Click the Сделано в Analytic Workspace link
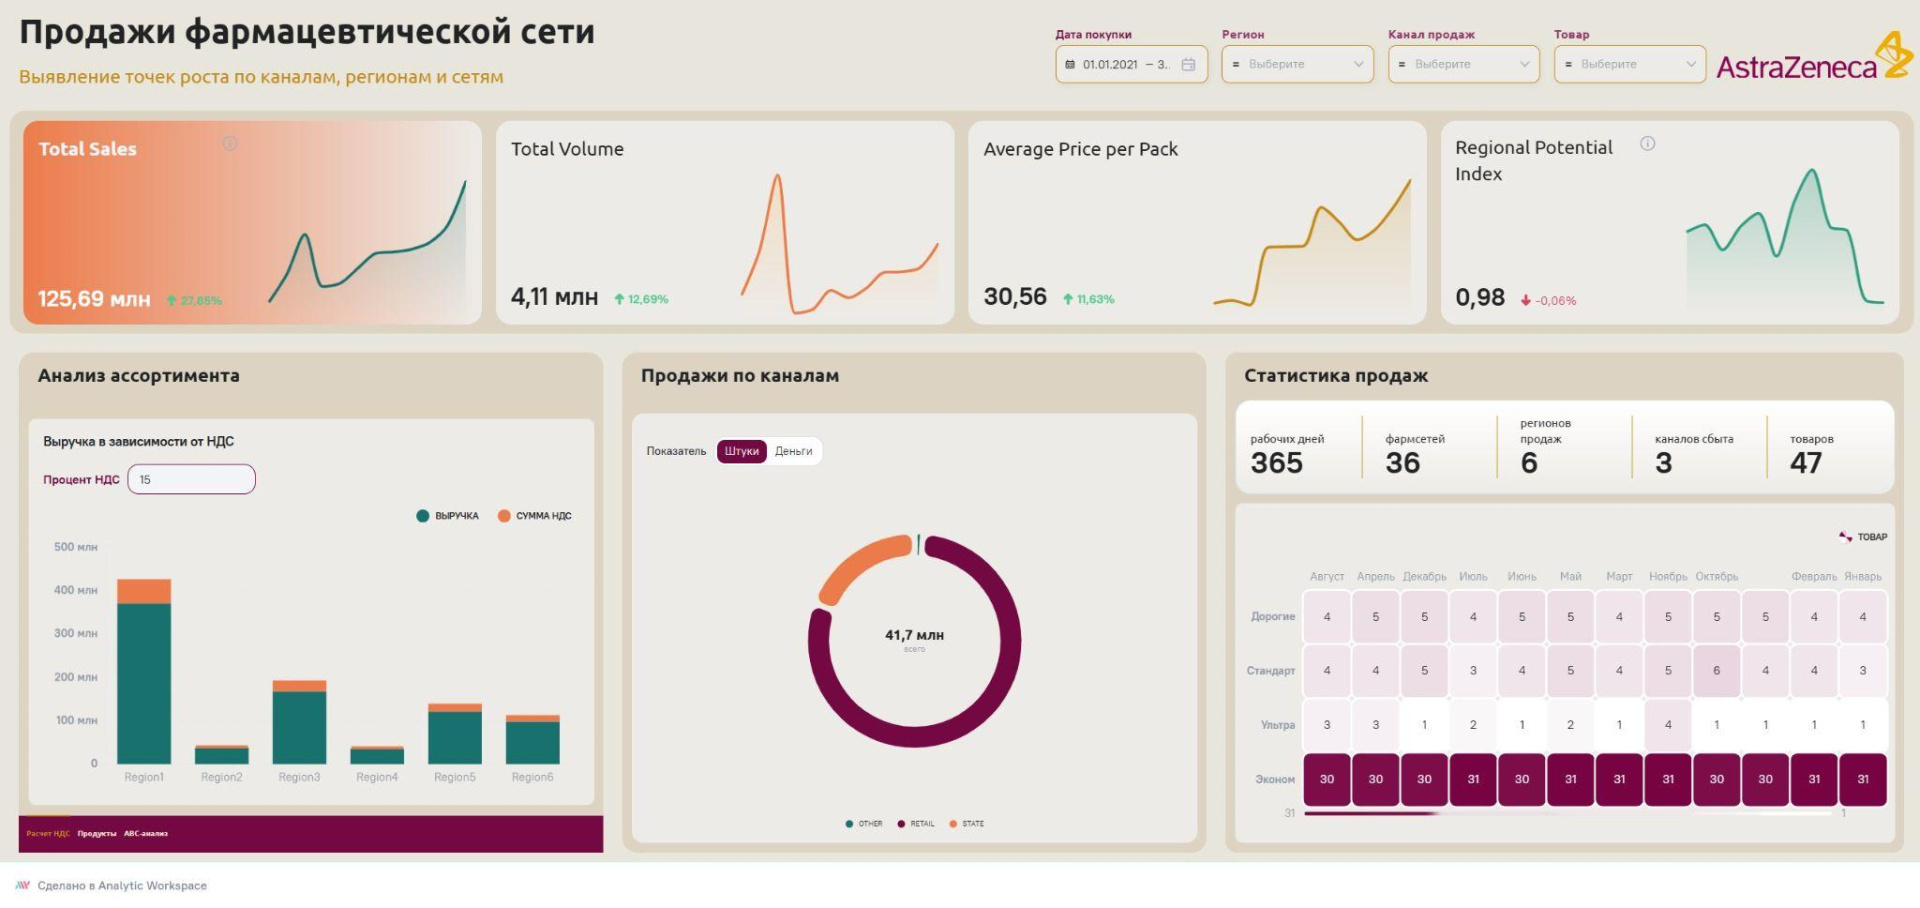This screenshot has height=908, width=1920. 122,885
